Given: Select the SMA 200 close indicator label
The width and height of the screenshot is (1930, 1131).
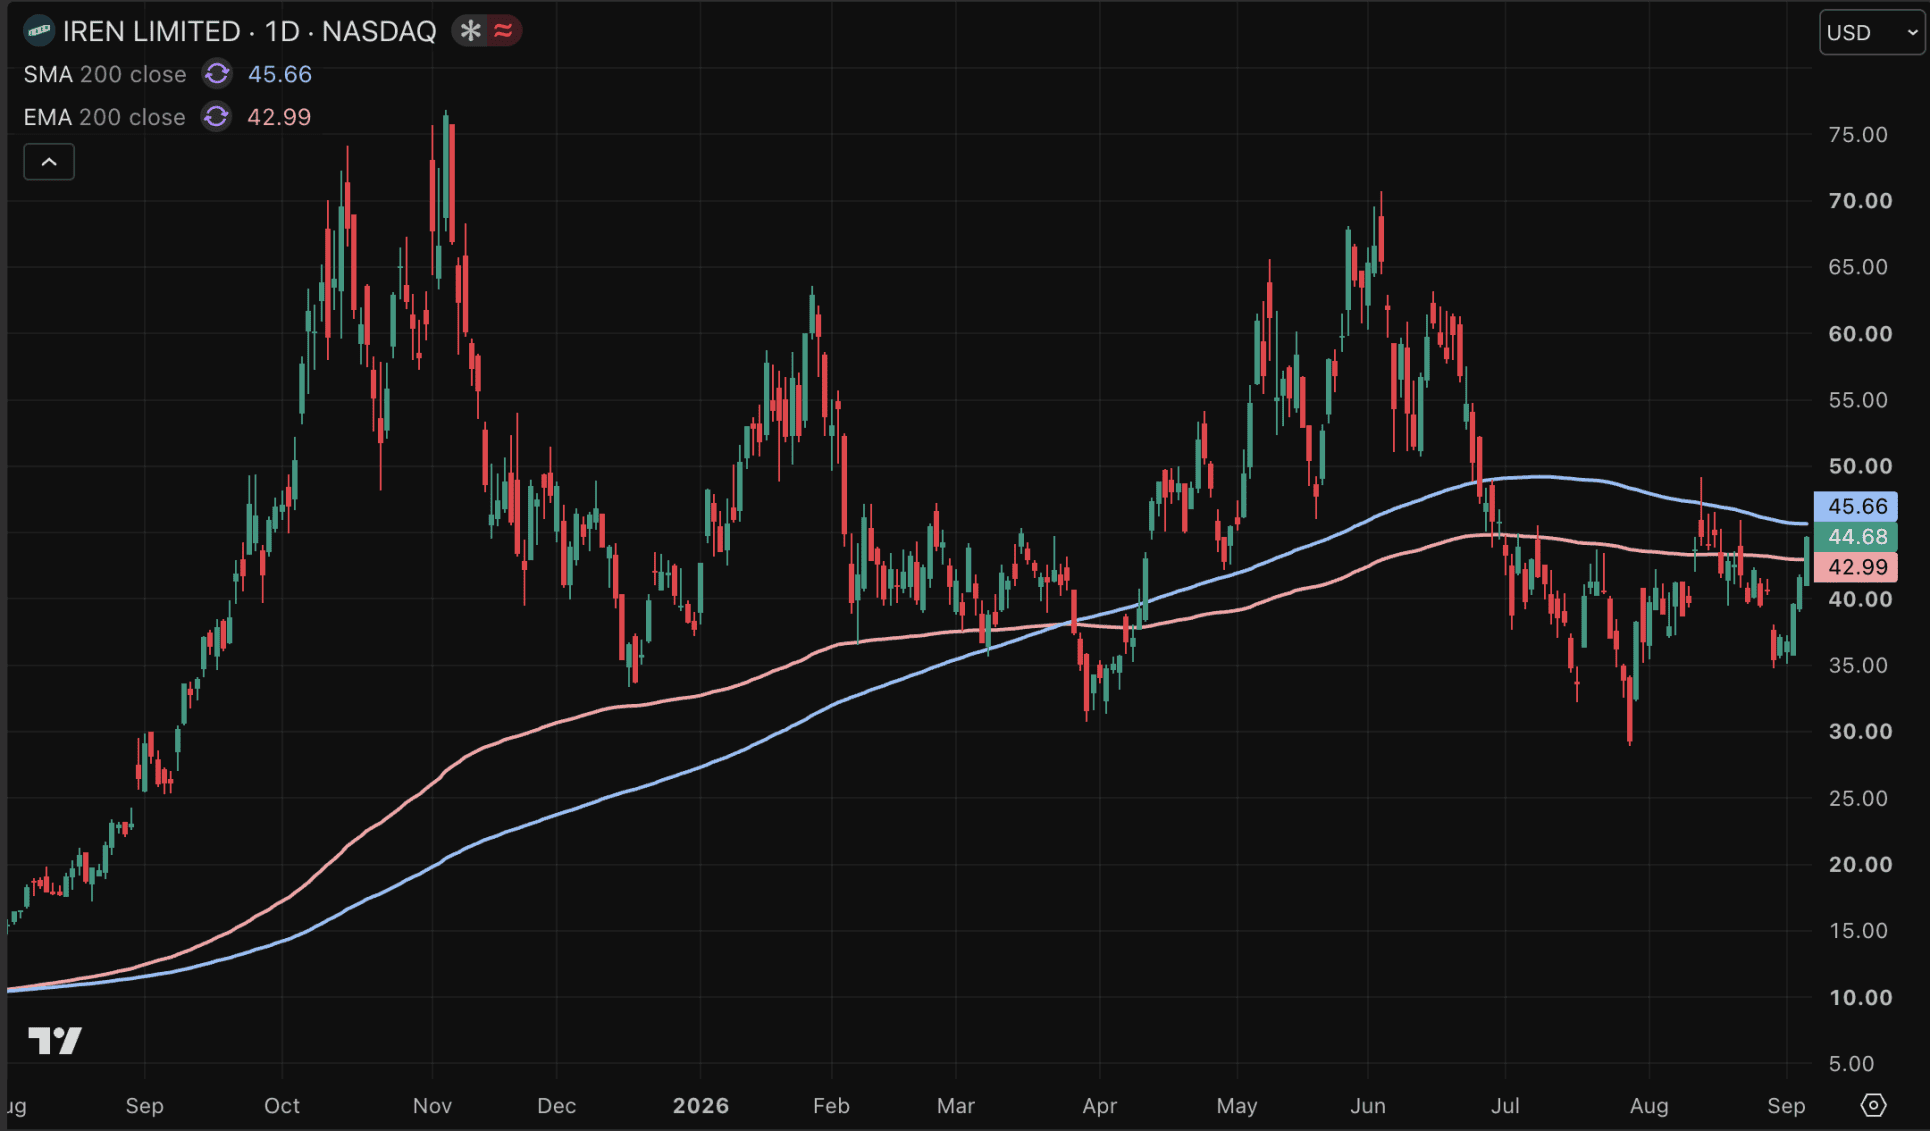Looking at the screenshot, I should point(105,74).
